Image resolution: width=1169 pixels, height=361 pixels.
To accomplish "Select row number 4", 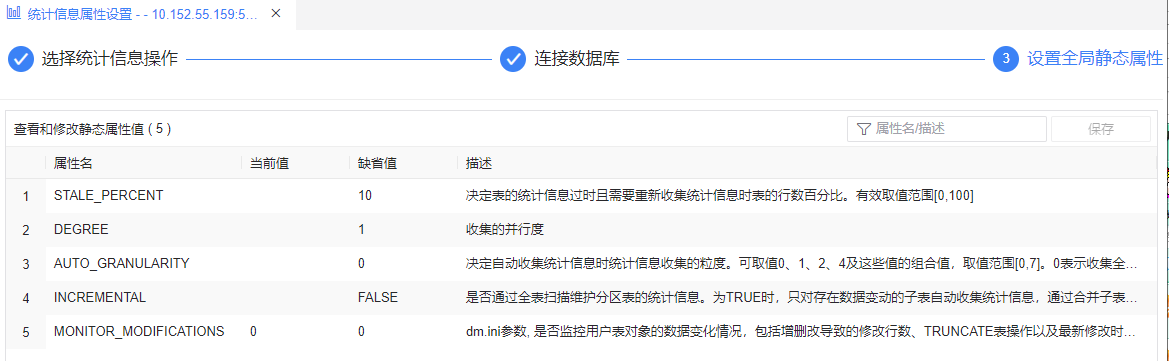I will click(x=25, y=298).
